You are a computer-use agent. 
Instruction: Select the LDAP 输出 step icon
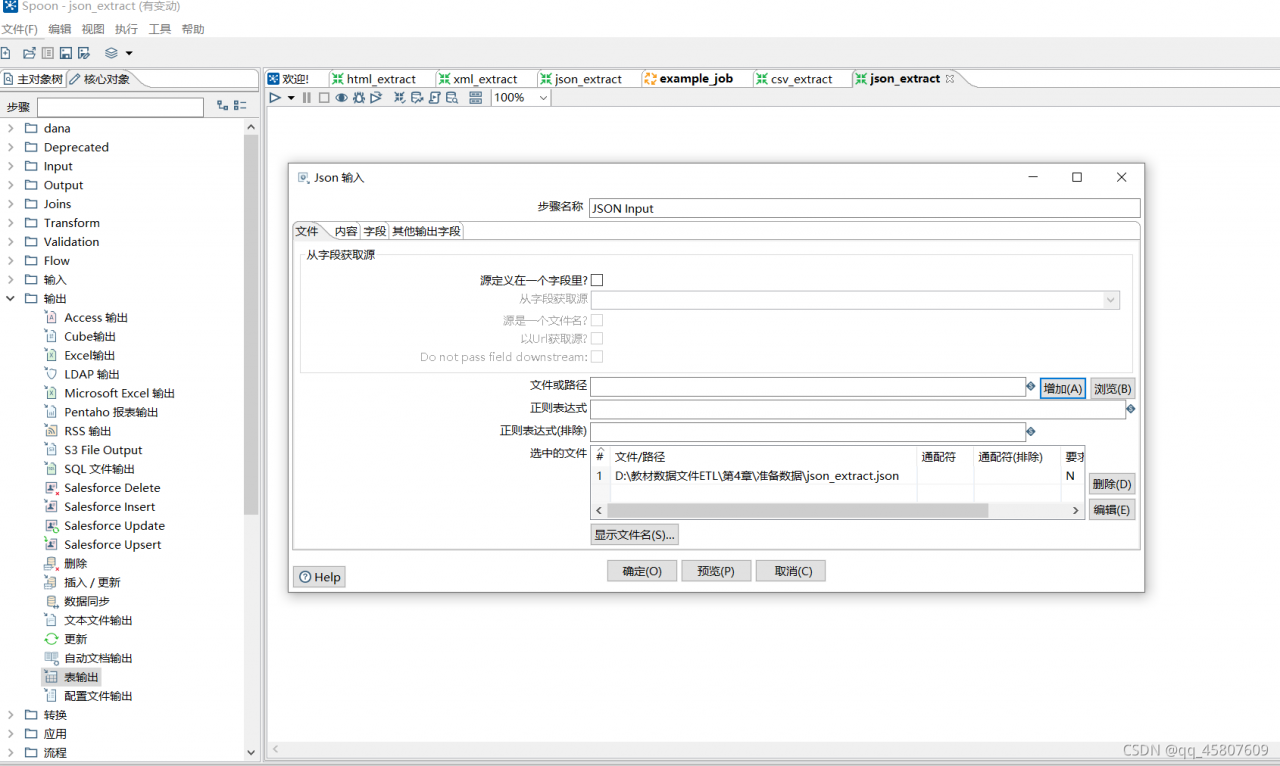tap(51, 374)
